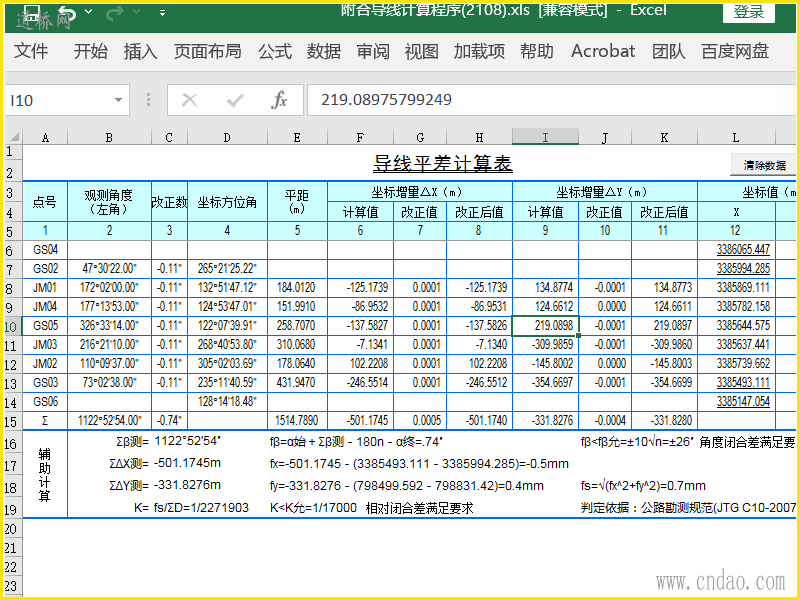Screen dimensions: 800x600
Task: Open the Undo history dropdown arrow
Action: pos(88,13)
